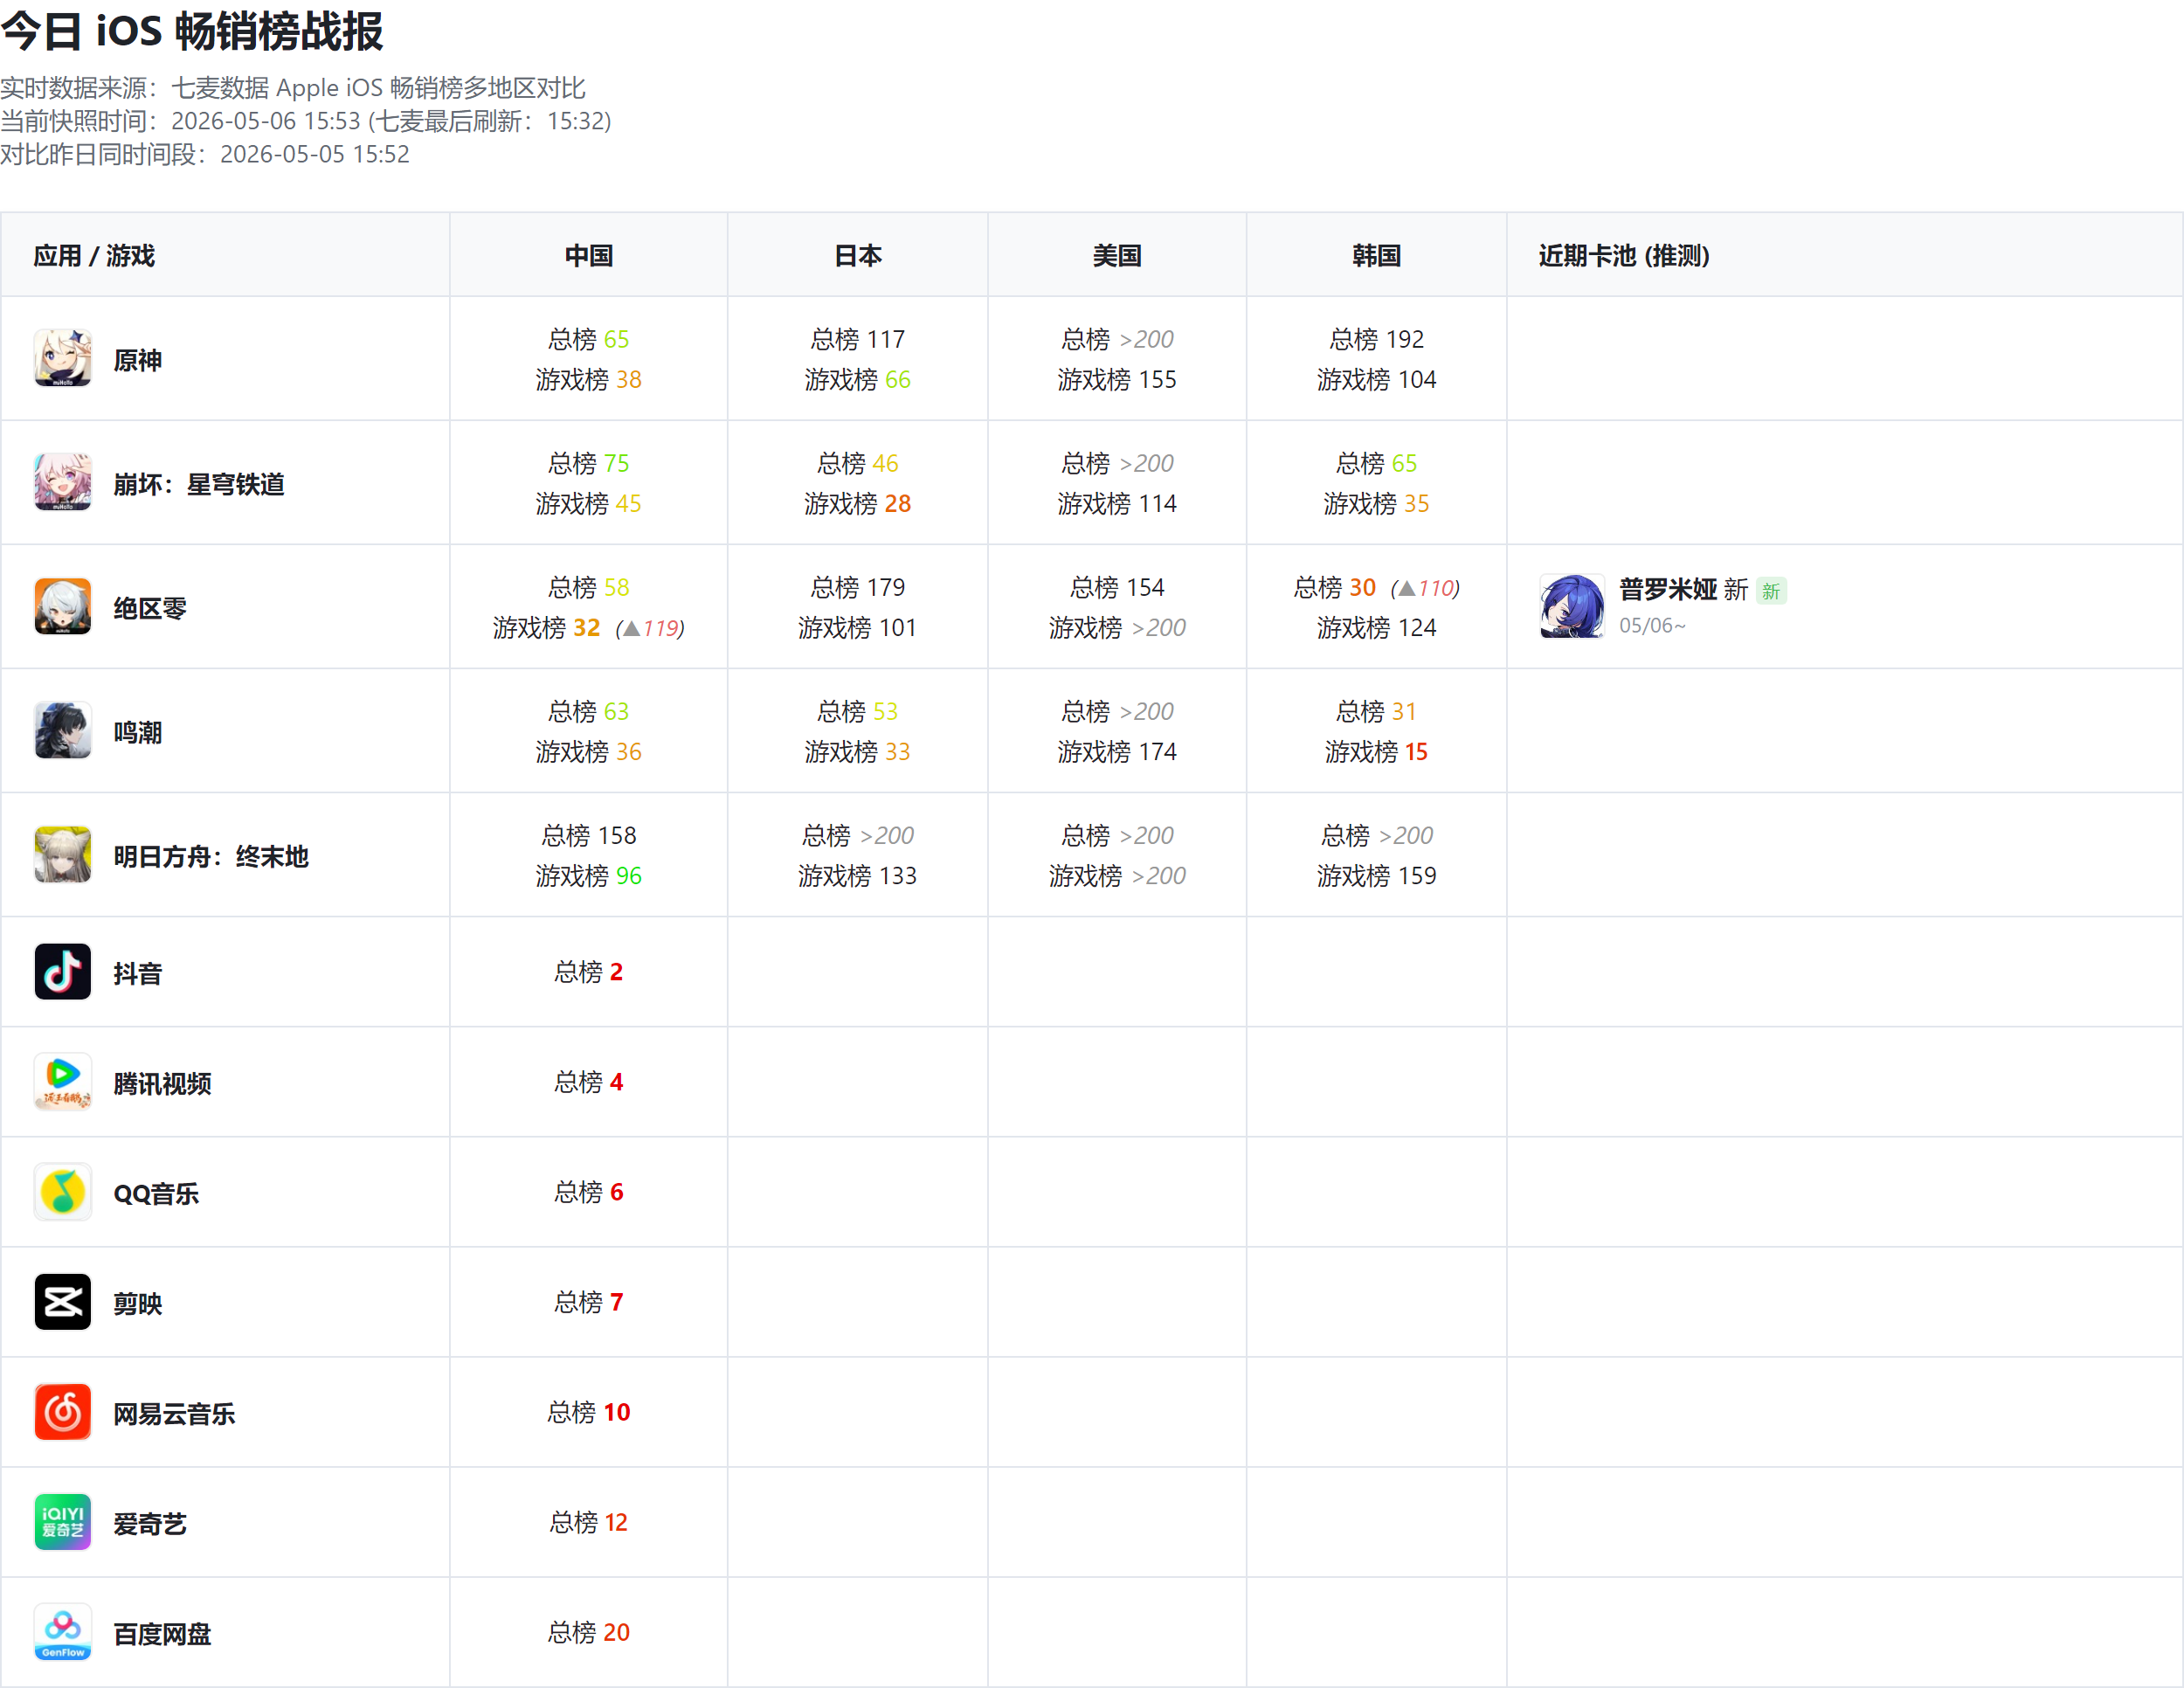Viewport: 2184px width, 1688px height.
Task: Click 鸣潮's Korea 游戏榜 15 rank
Action: pos(1376,751)
